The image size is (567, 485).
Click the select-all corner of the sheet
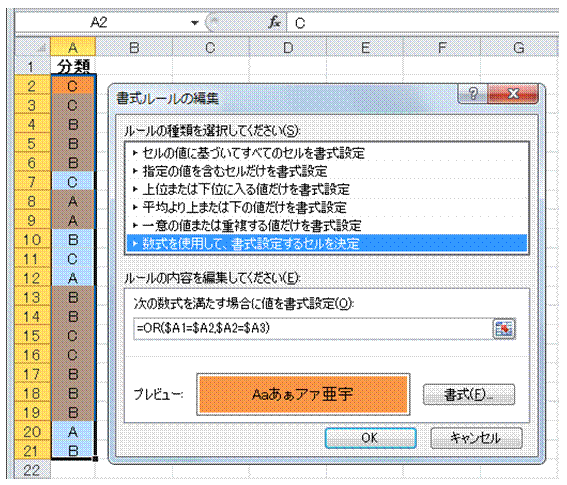click(x=33, y=47)
